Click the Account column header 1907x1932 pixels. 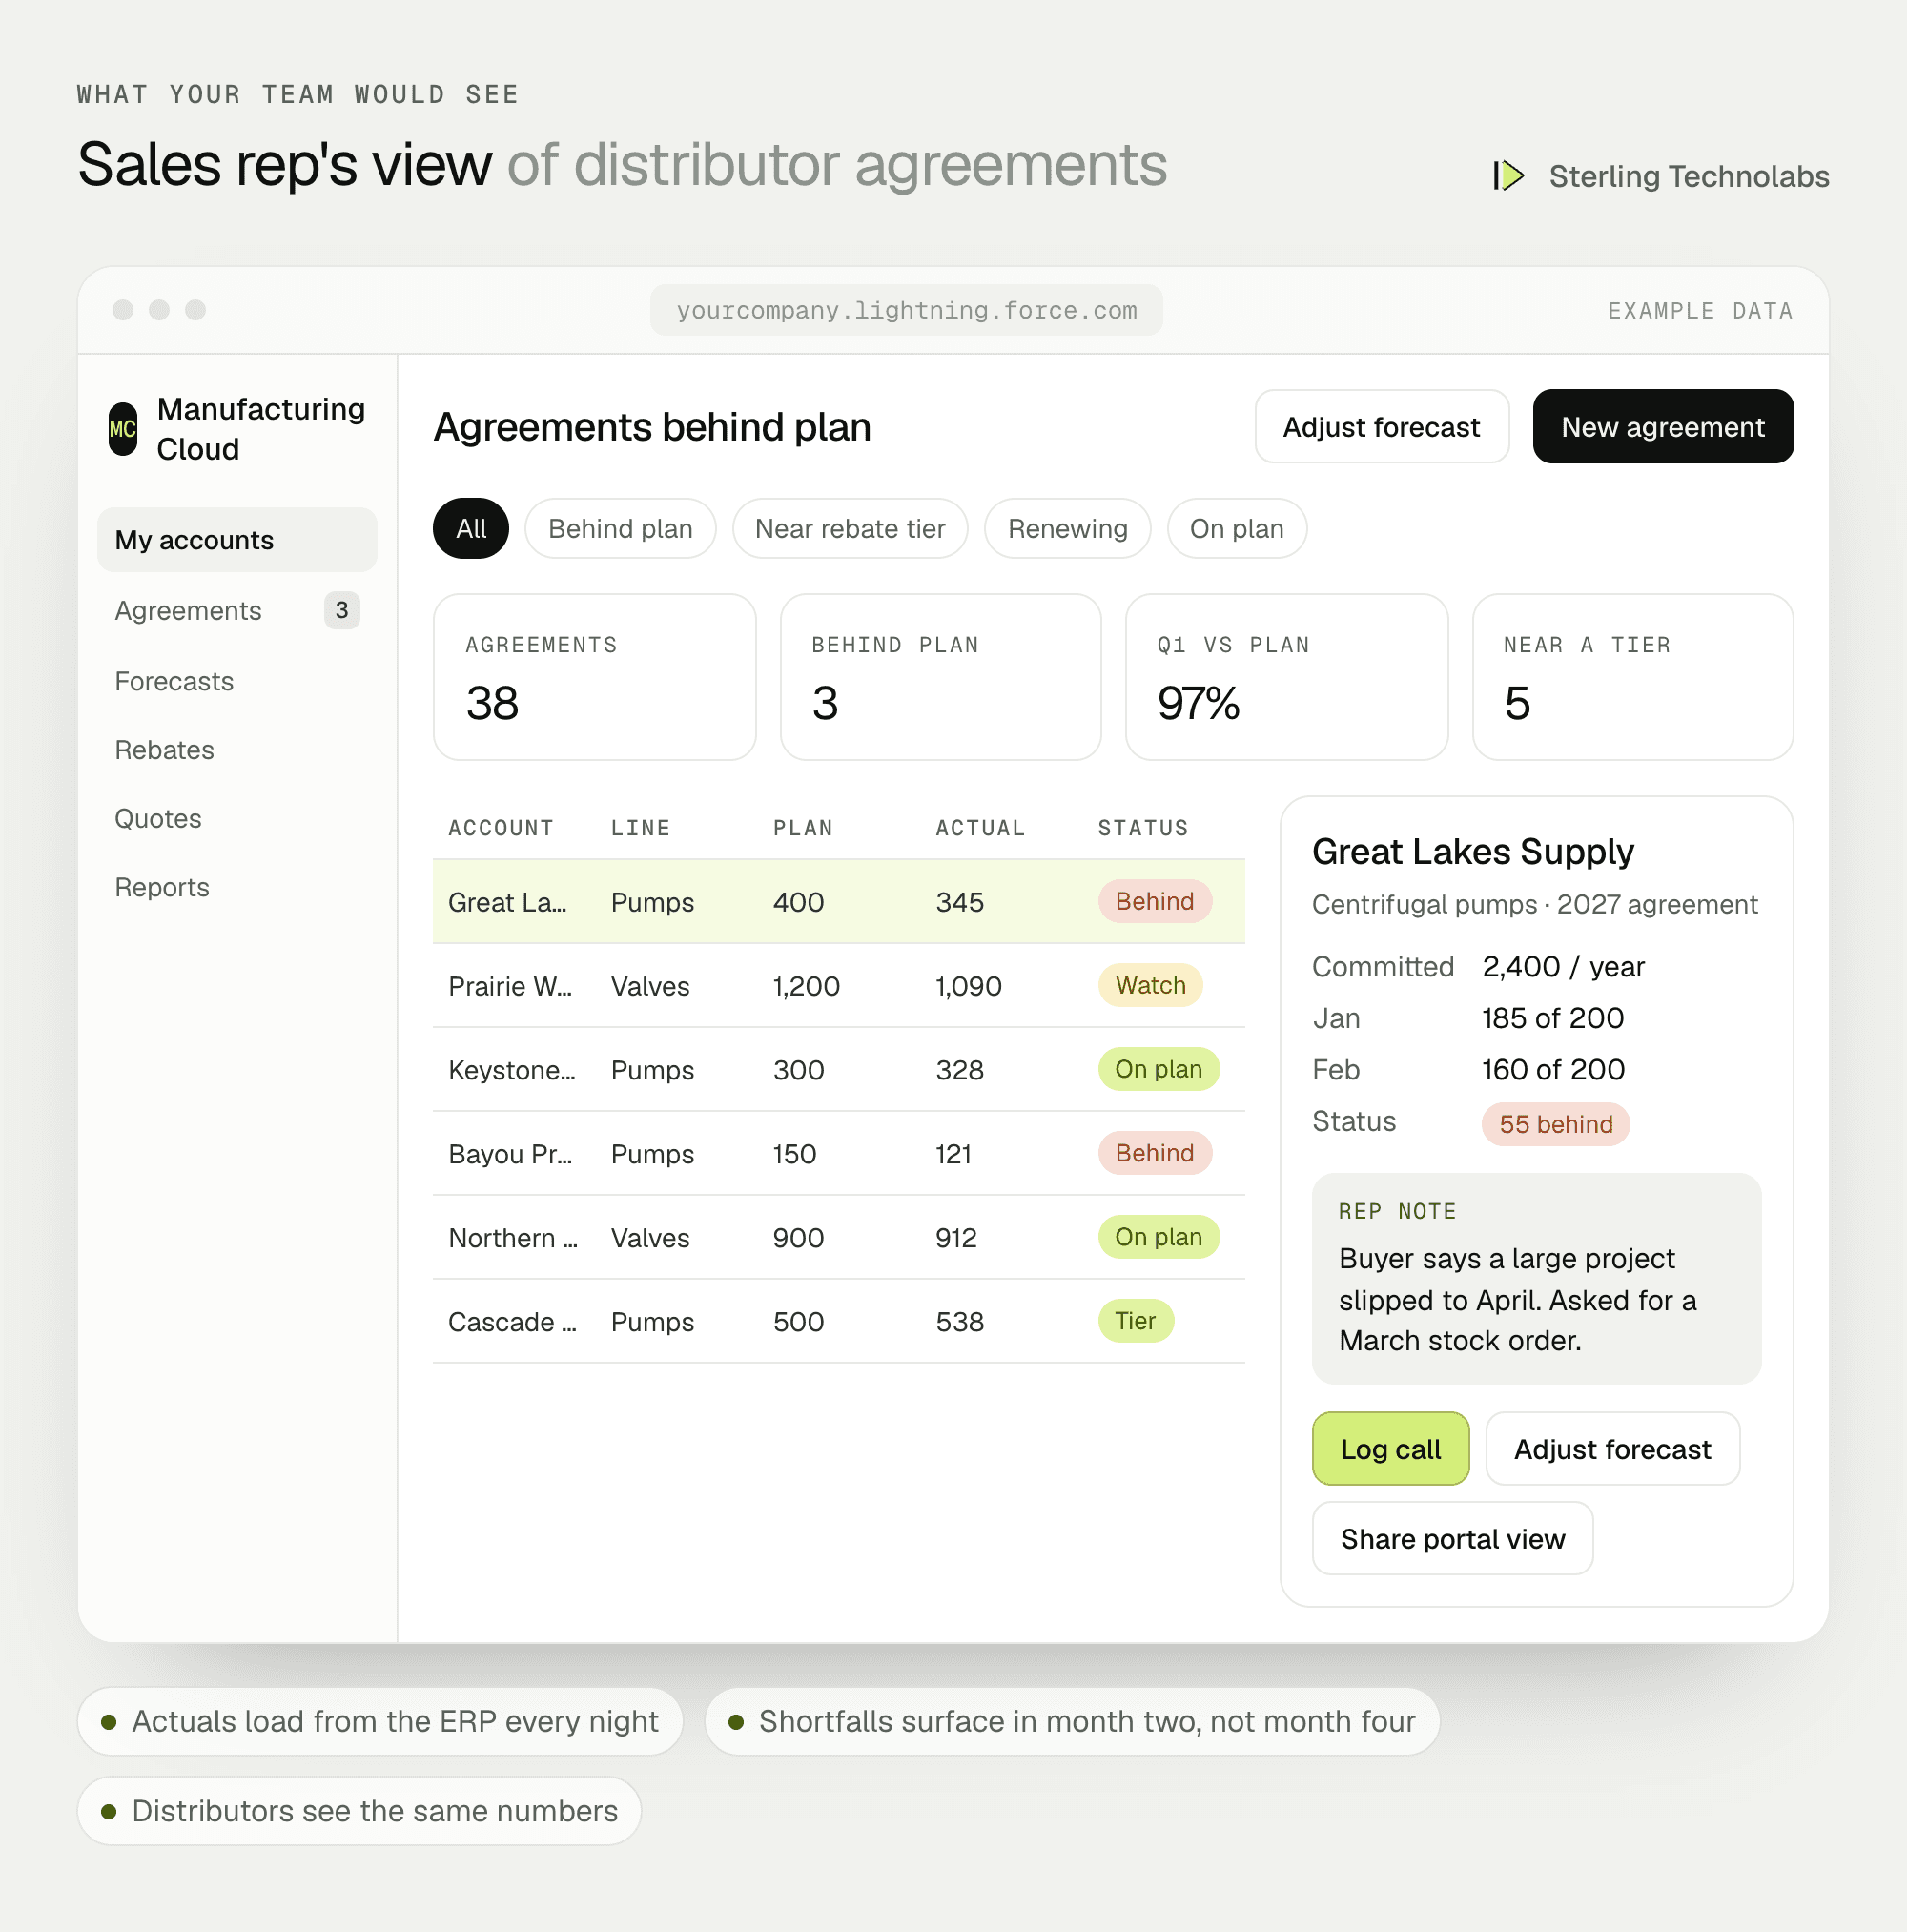pos(501,828)
